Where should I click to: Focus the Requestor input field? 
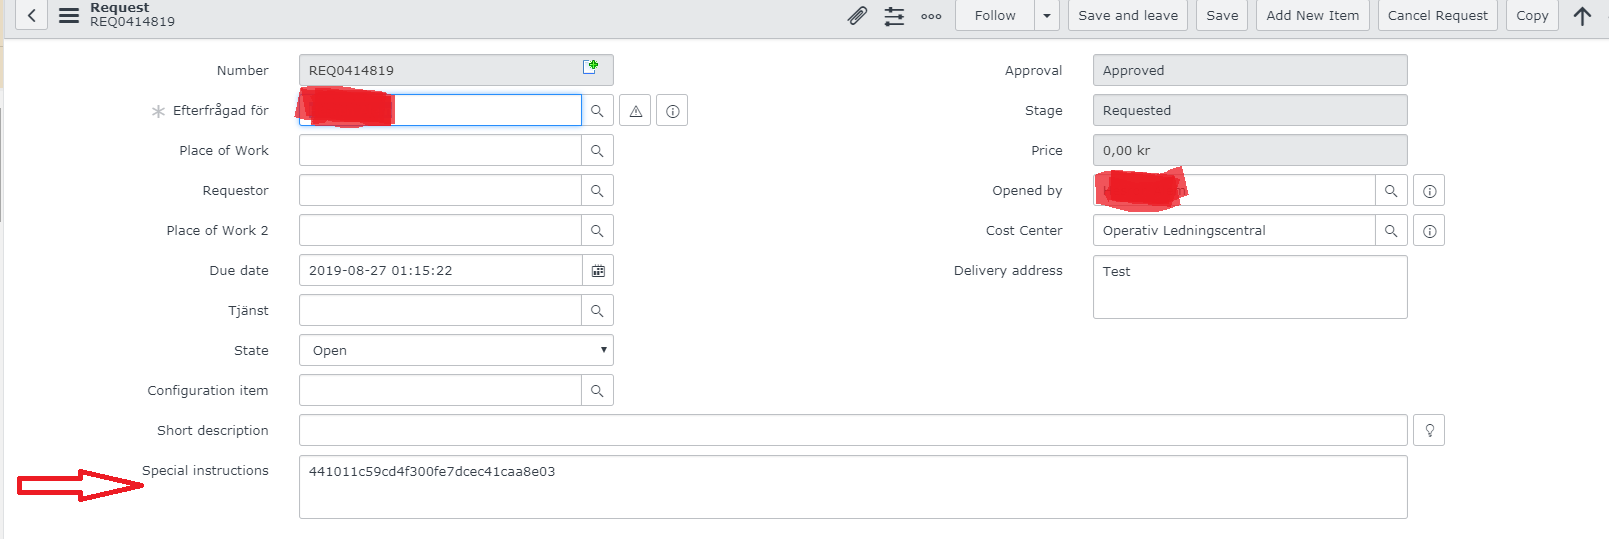click(440, 190)
